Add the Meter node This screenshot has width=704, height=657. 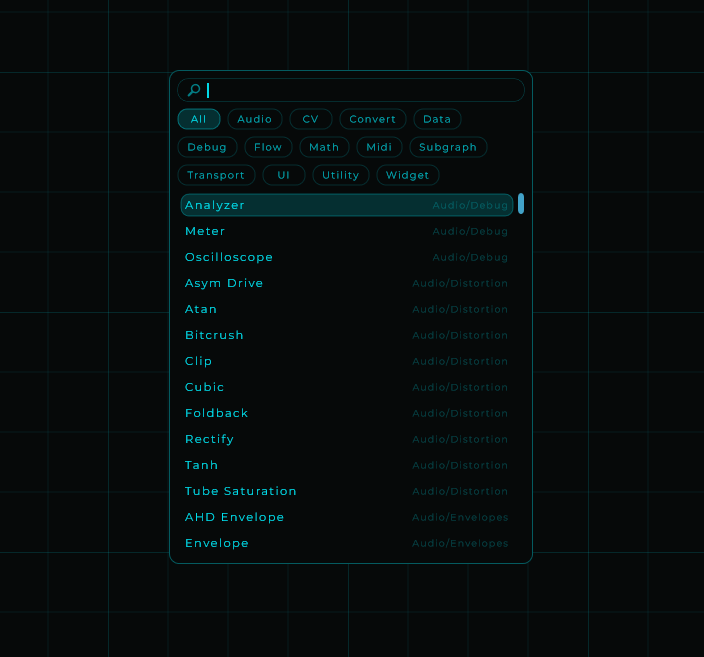pyautogui.click(x=347, y=231)
